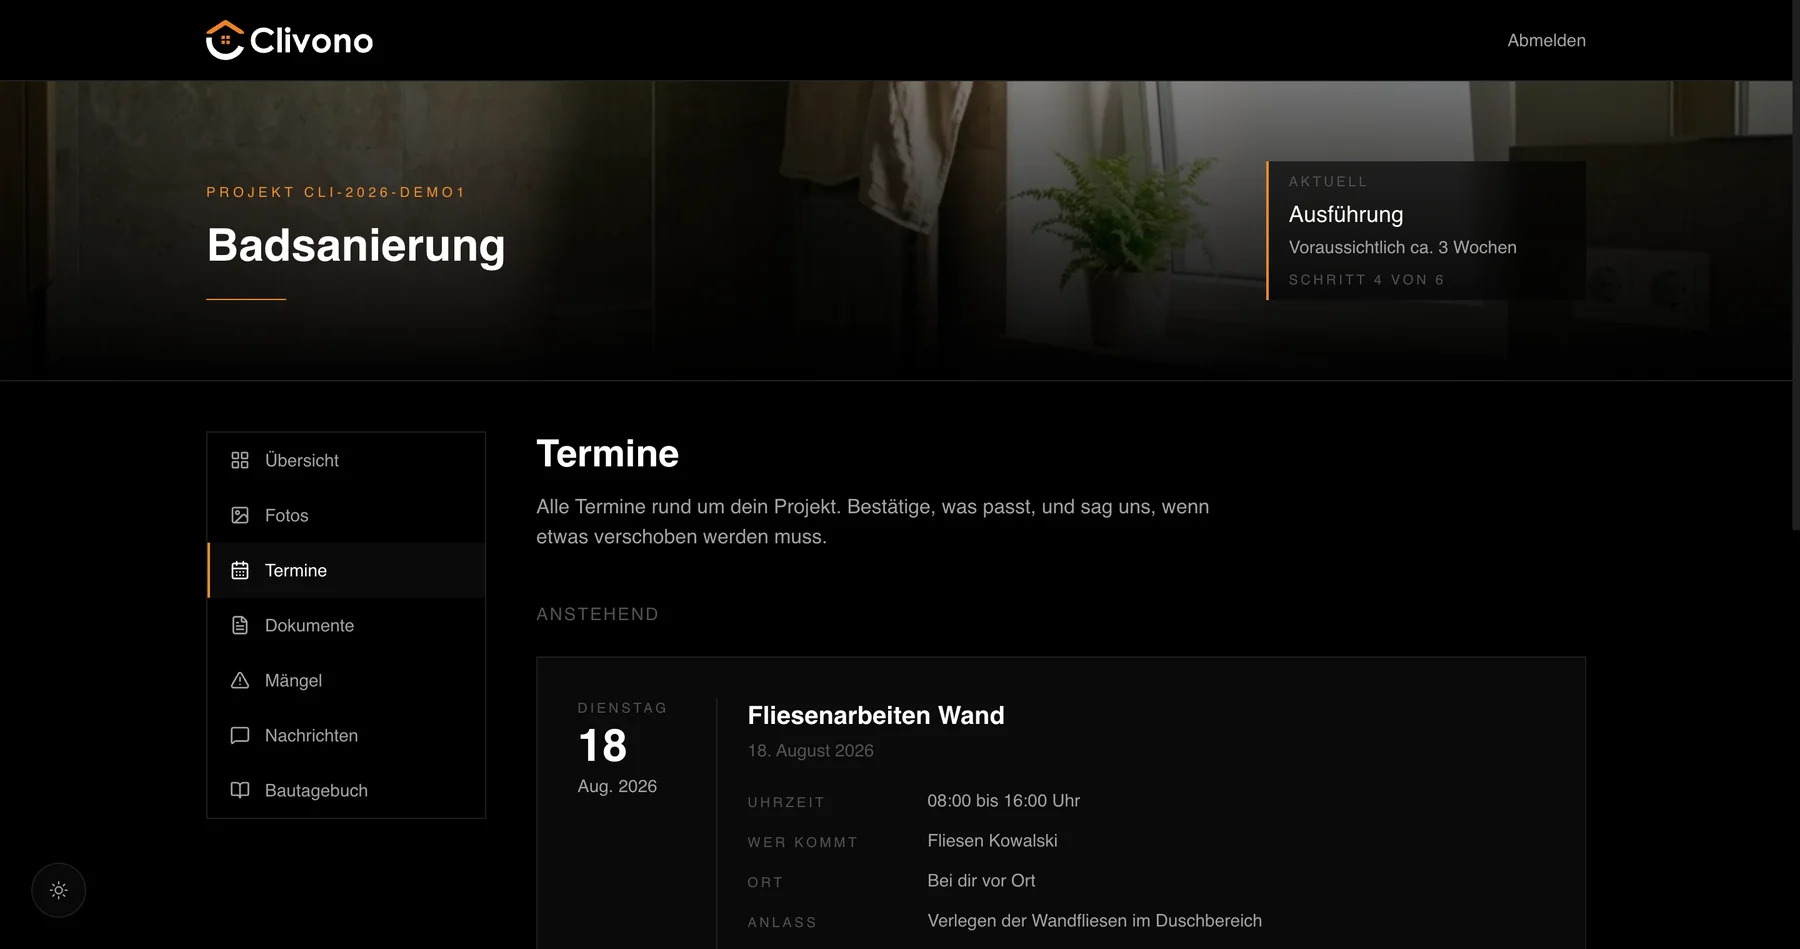This screenshot has height=949, width=1800.
Task: Click the Ausführung status card
Action: 1426,230
